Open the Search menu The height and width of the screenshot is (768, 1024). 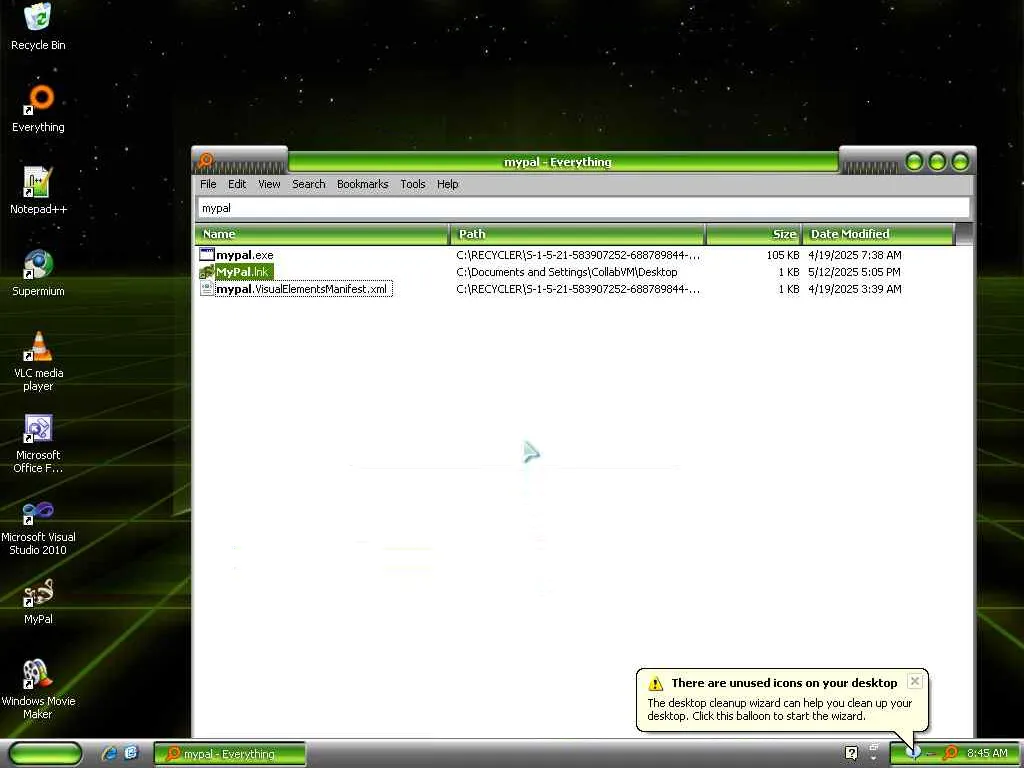coord(309,184)
